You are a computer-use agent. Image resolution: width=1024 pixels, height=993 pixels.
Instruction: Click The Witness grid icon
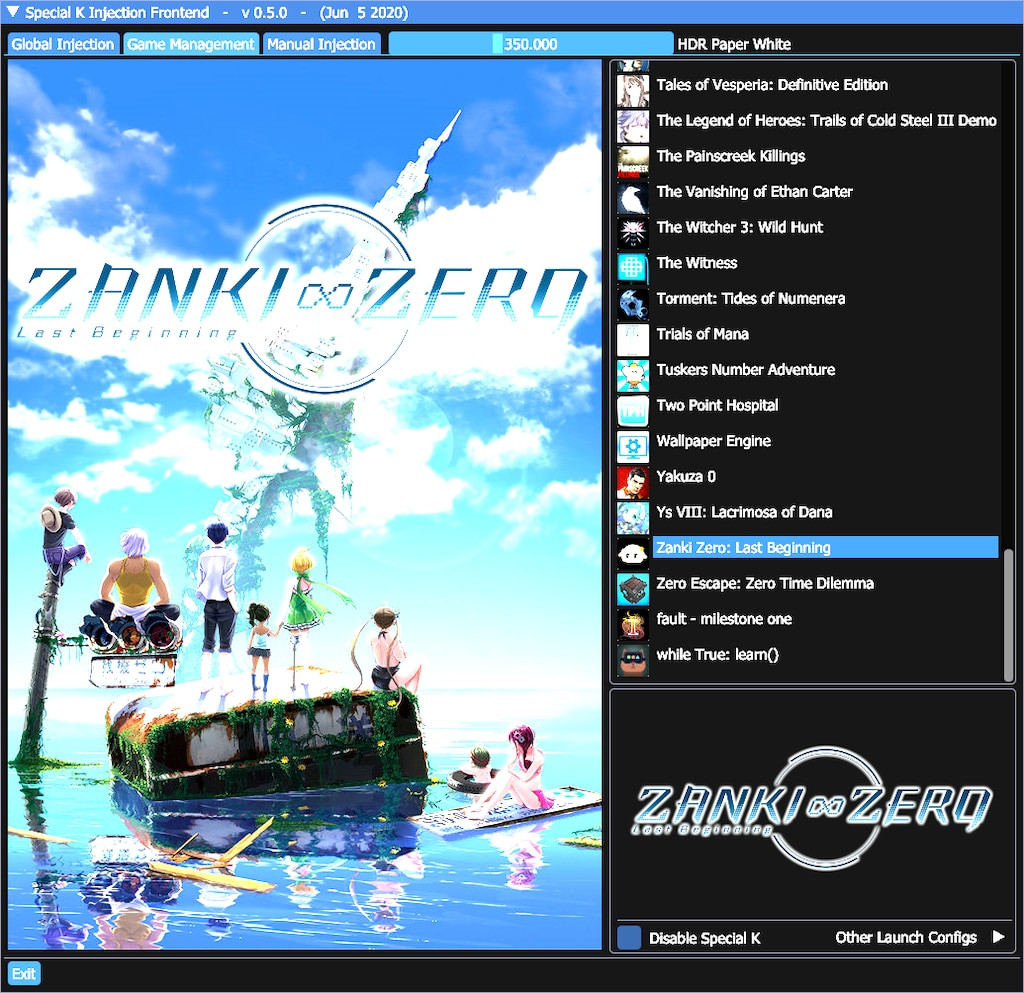(x=633, y=268)
